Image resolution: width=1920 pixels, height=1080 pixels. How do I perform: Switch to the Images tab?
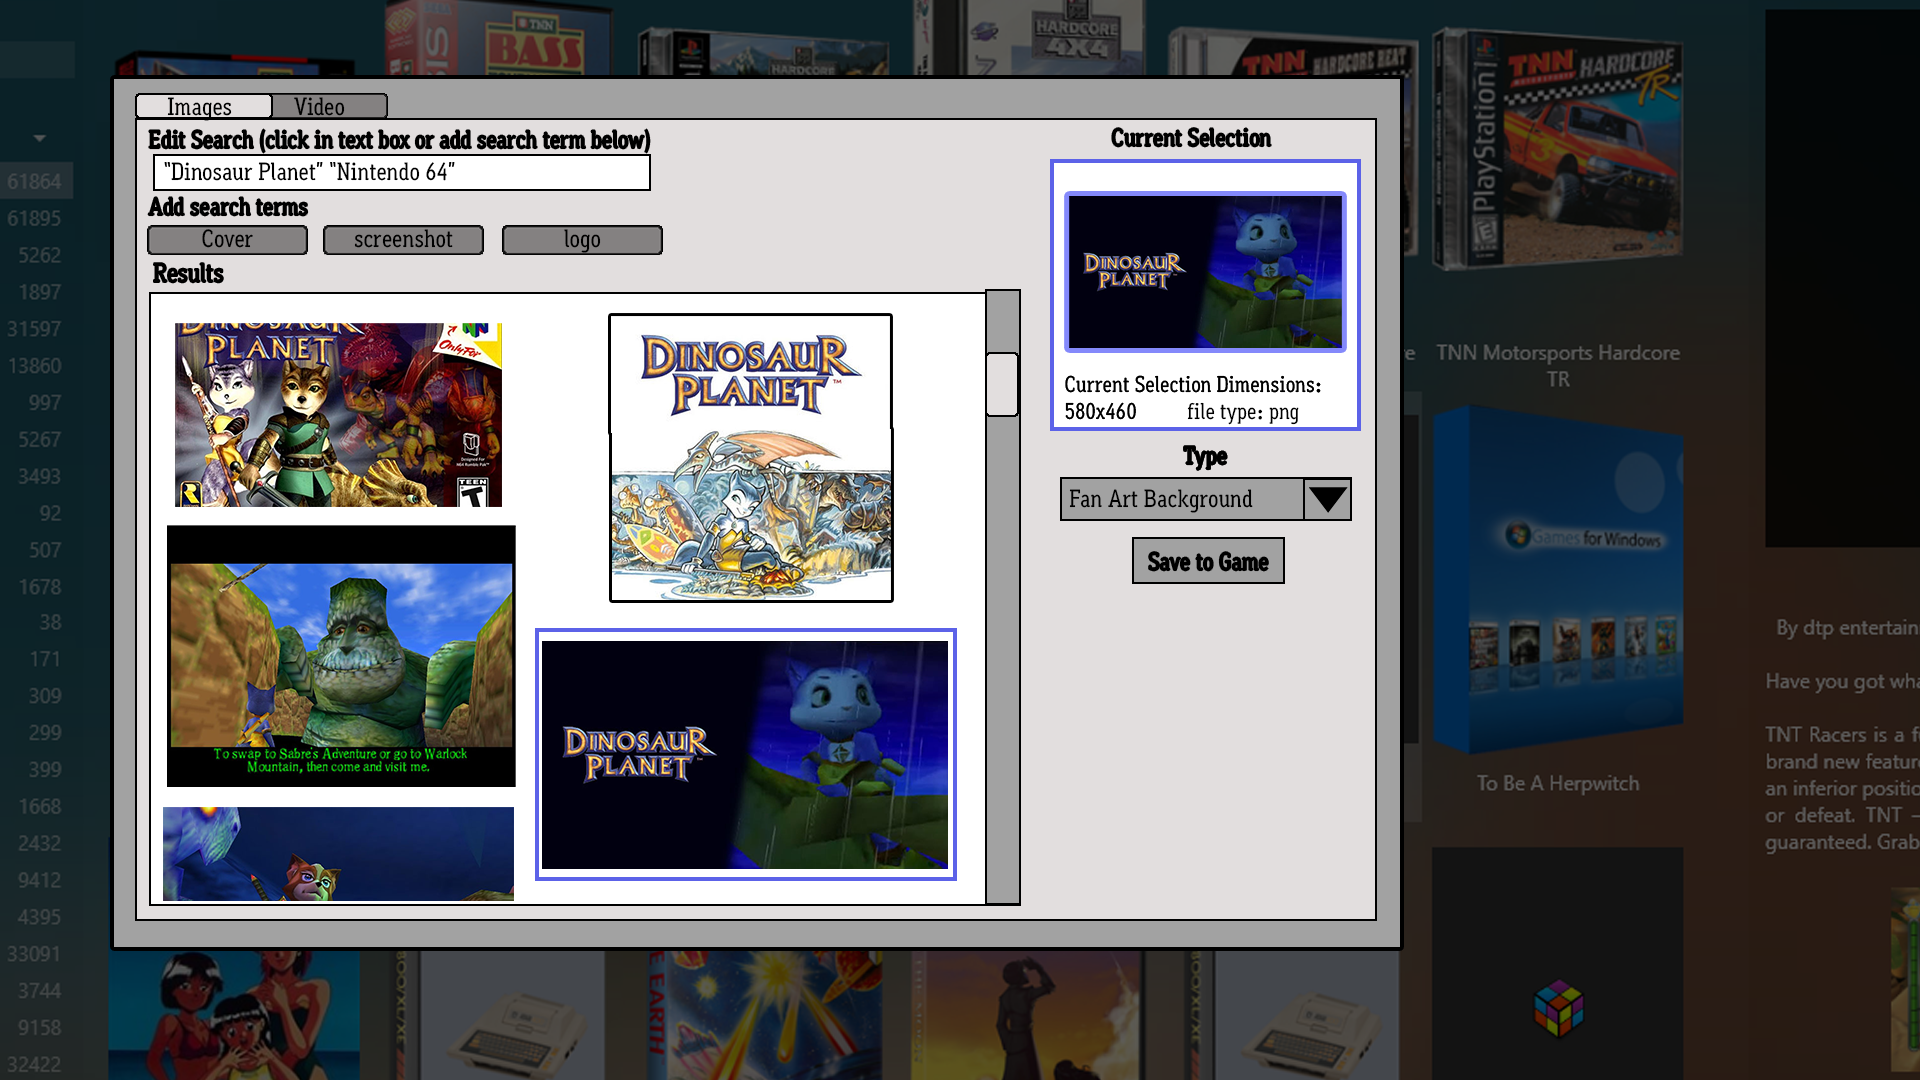click(x=203, y=106)
